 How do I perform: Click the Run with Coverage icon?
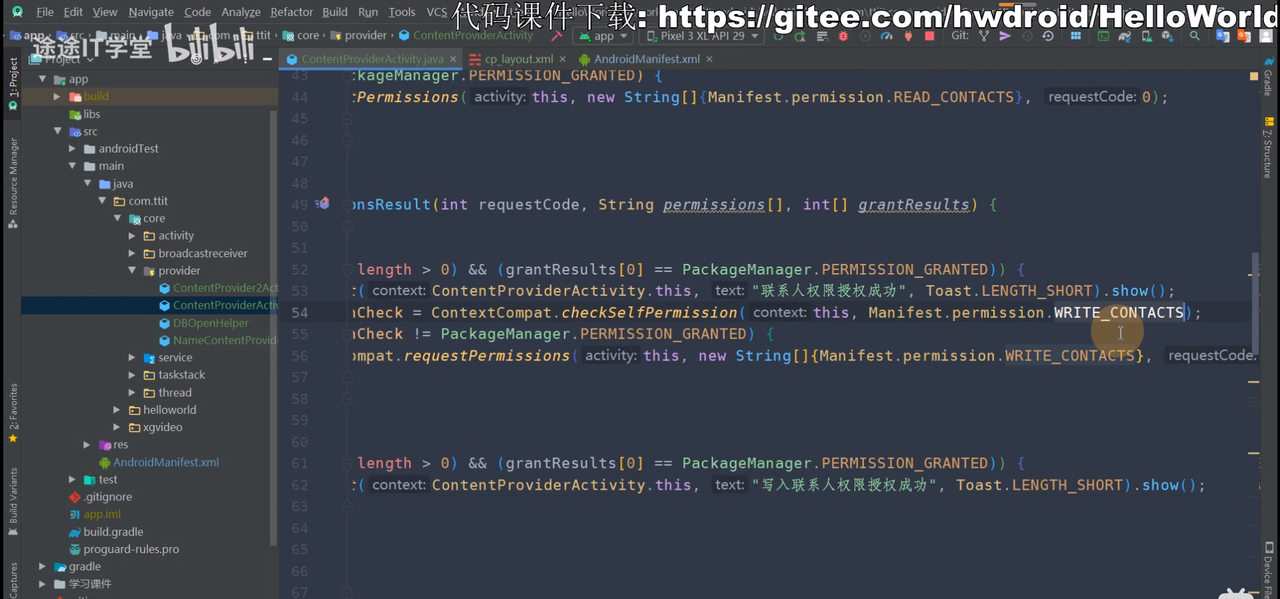pyautogui.click(x=865, y=36)
